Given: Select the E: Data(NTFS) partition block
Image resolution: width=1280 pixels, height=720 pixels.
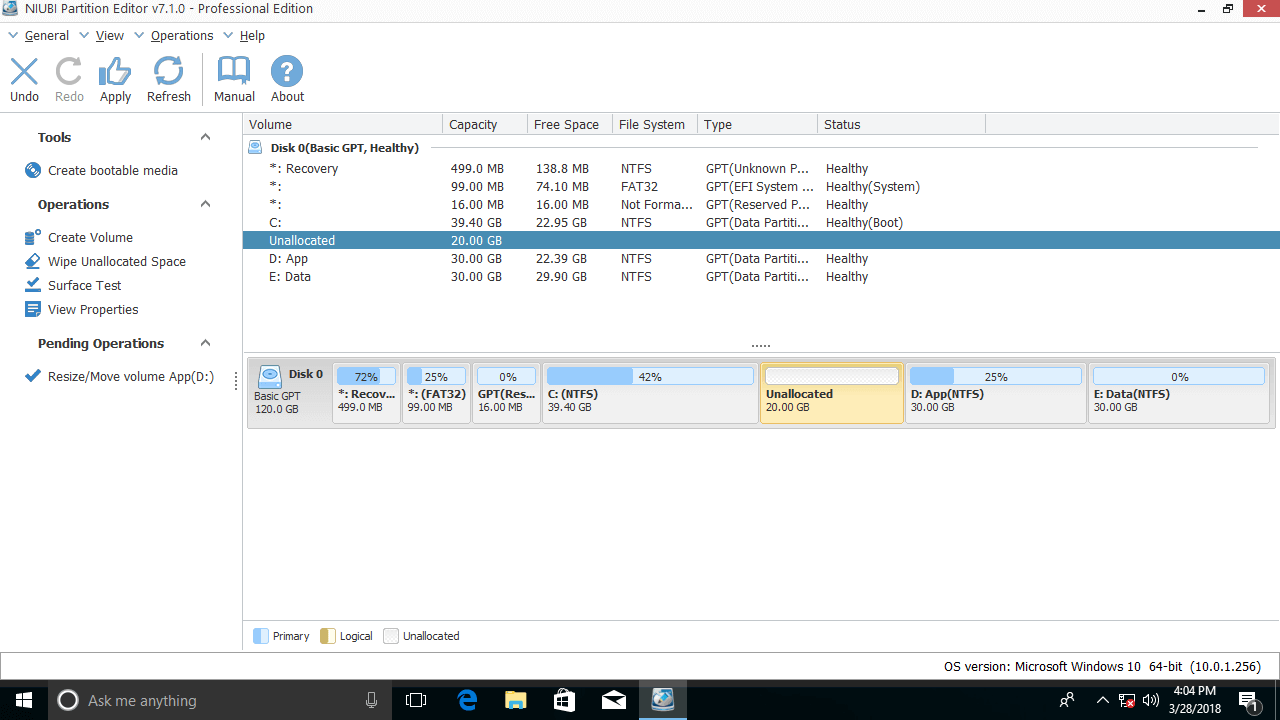Looking at the screenshot, I should [1179, 393].
